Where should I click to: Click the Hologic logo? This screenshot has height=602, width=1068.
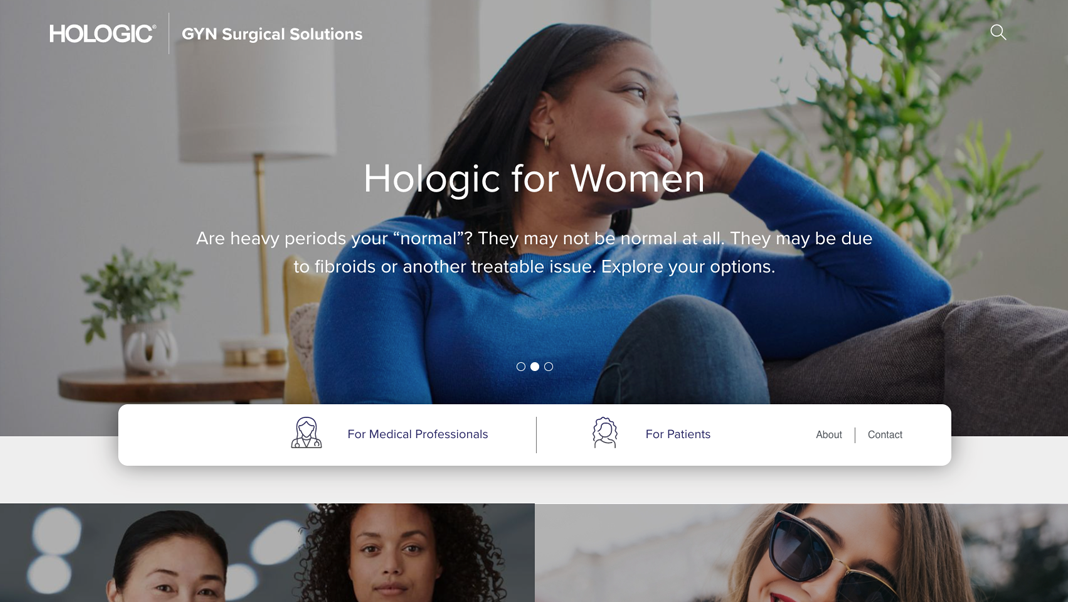102,33
